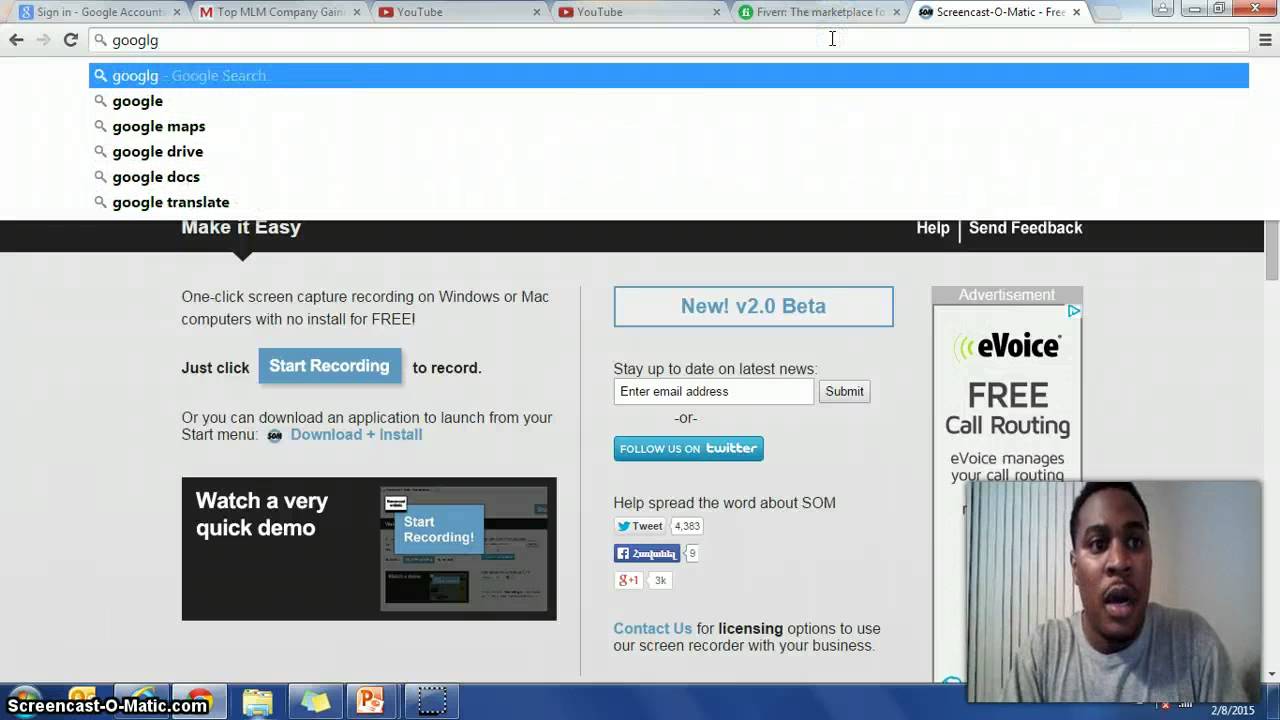
Task: Open a new tab with the new-tab button
Action: [1107, 12]
